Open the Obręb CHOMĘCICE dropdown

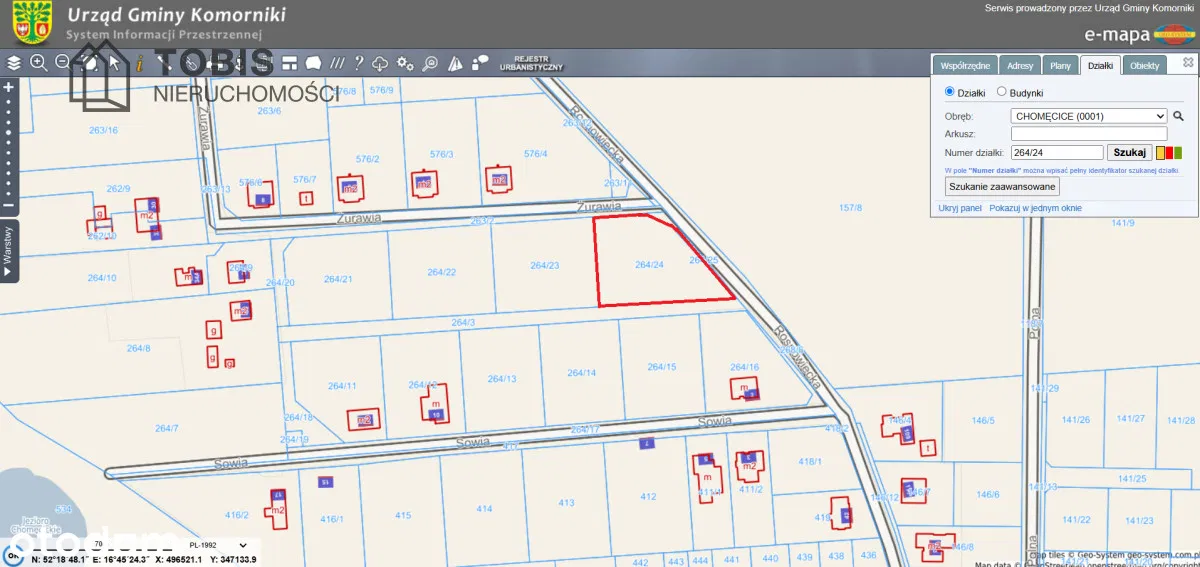click(1089, 116)
